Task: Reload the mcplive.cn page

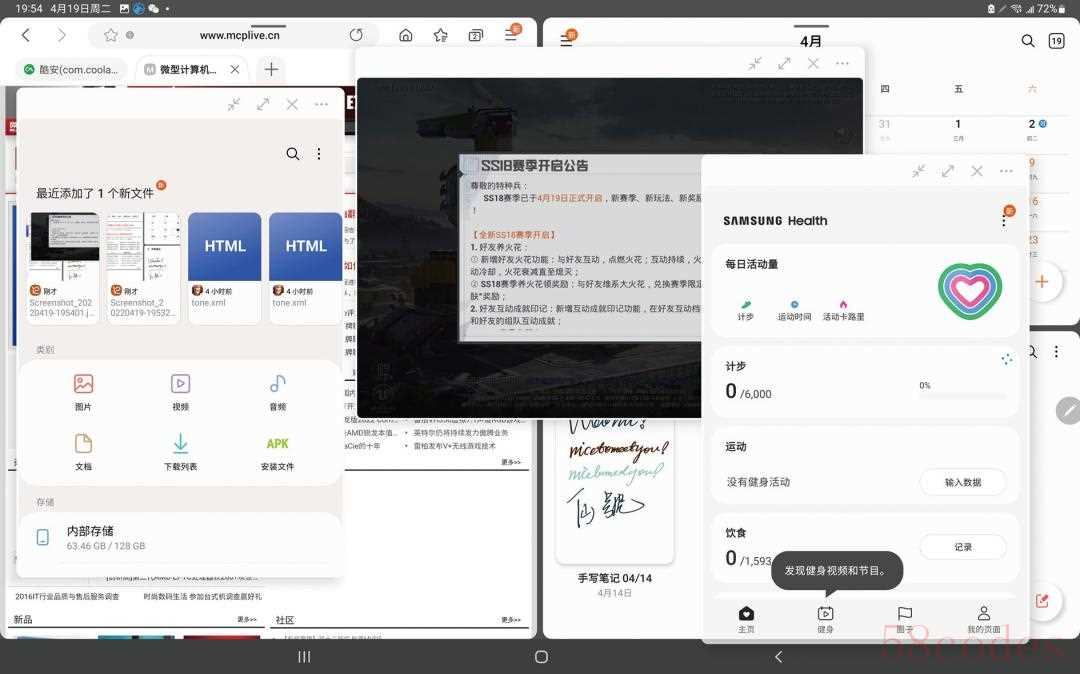Action: pos(356,34)
